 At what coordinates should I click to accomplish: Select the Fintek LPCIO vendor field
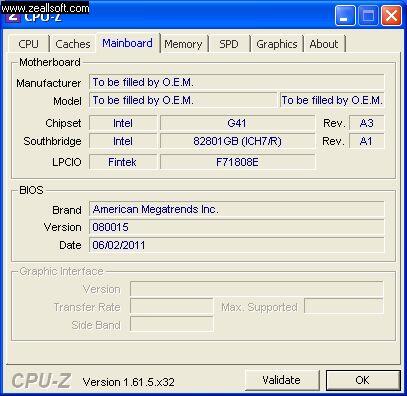pos(123,162)
